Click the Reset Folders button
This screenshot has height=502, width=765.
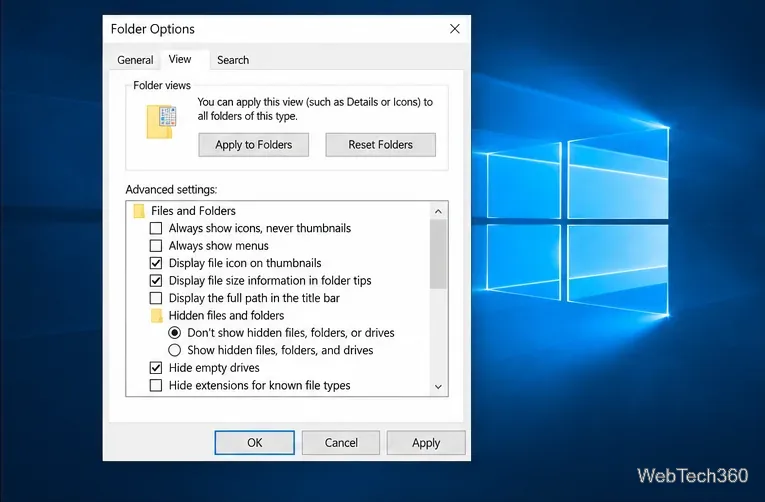coord(381,145)
